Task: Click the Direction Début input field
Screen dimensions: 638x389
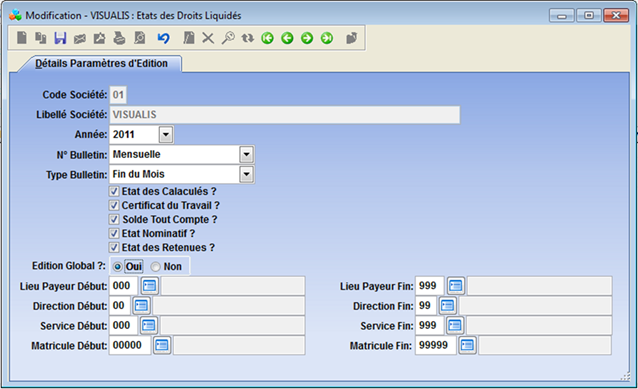Action: tap(120, 306)
